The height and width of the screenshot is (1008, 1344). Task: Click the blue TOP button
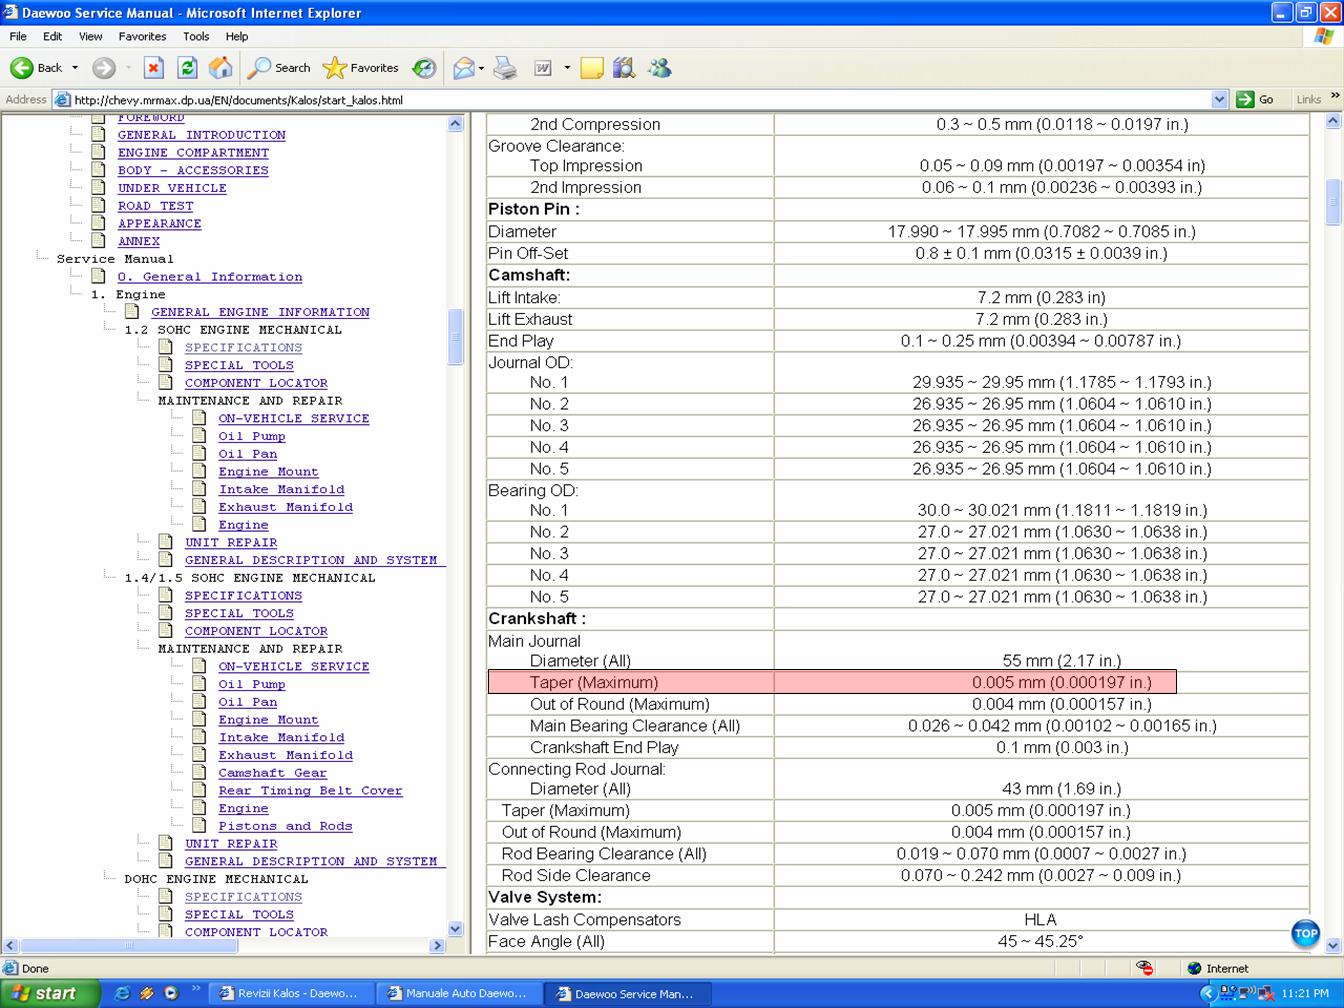[x=1305, y=933]
